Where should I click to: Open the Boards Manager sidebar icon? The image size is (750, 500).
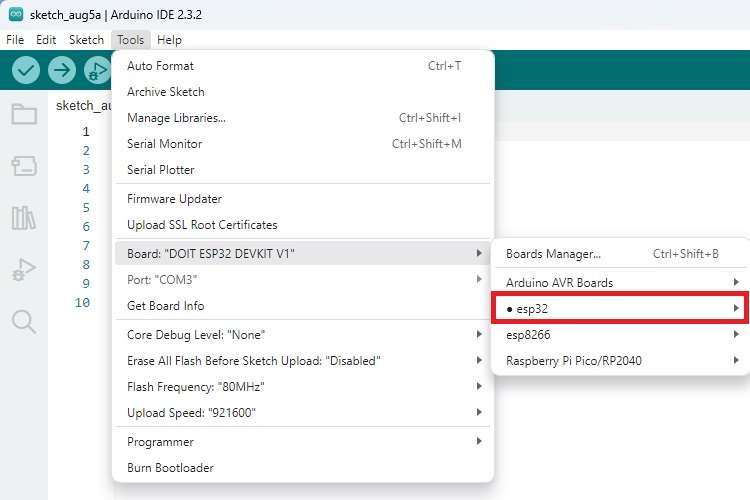tap(24, 166)
